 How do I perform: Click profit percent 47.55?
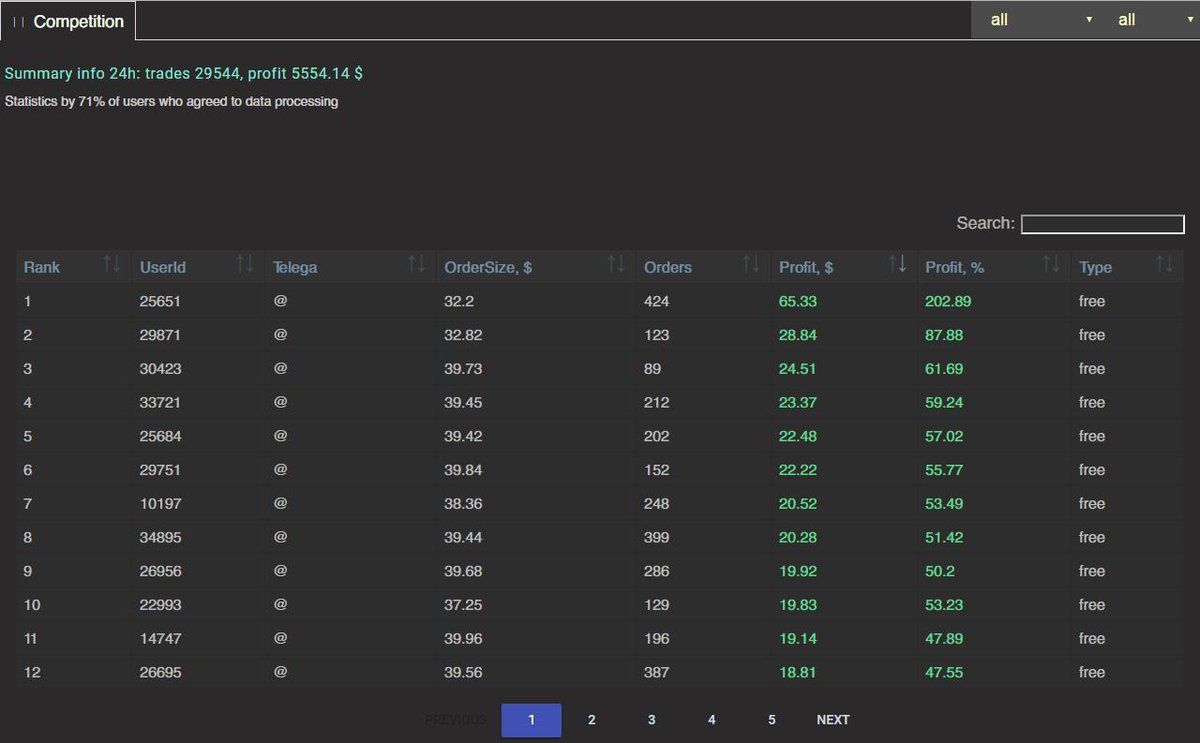coord(944,672)
